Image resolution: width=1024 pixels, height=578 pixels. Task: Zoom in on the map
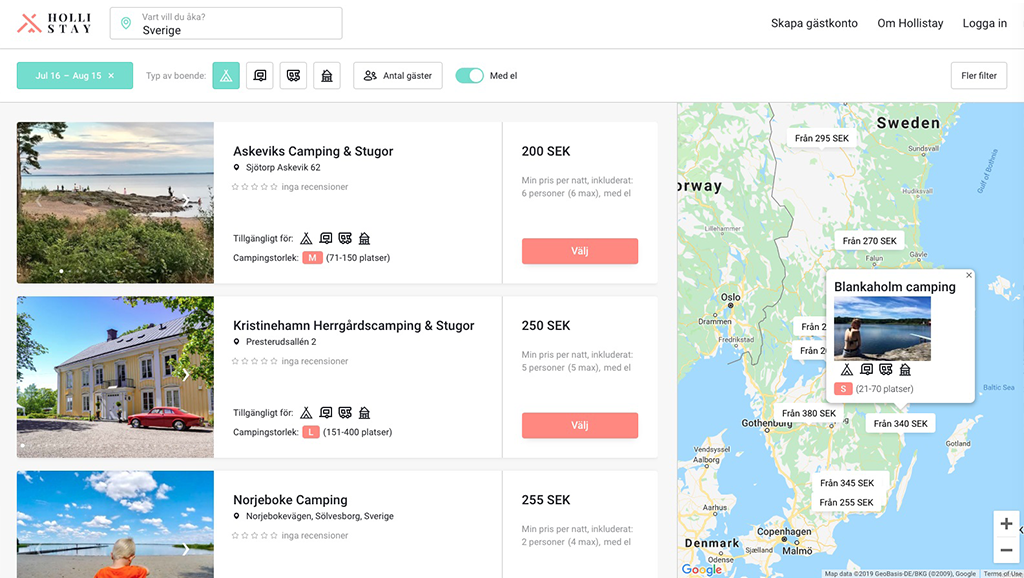click(x=1006, y=524)
